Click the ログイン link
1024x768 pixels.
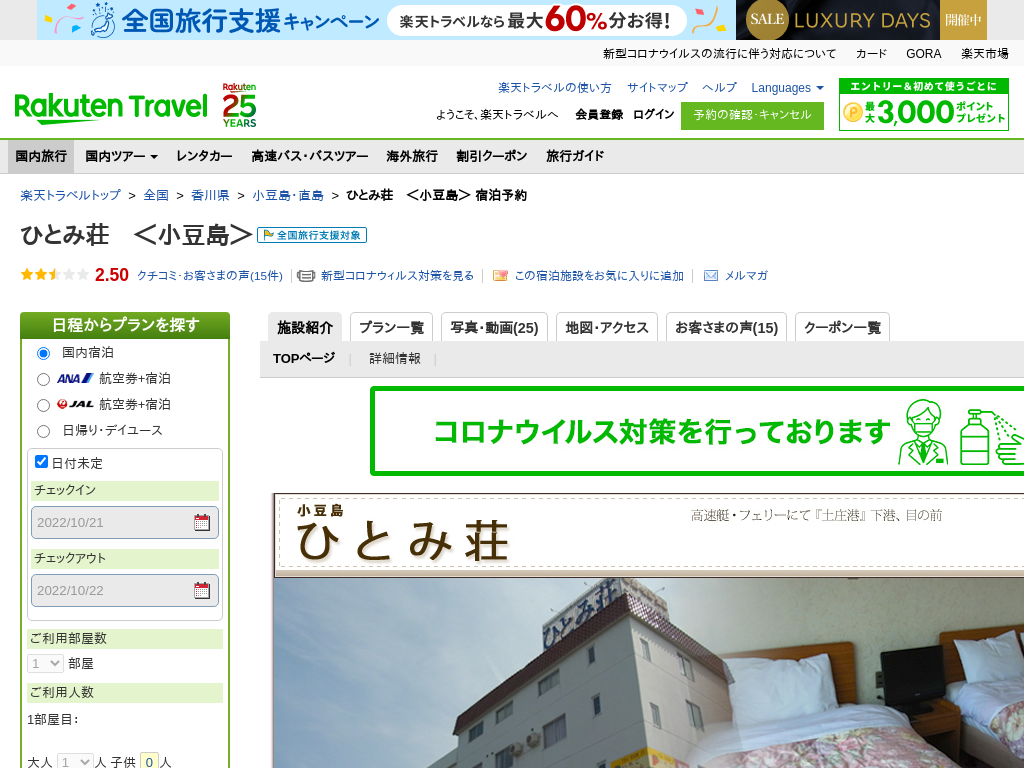[653, 115]
